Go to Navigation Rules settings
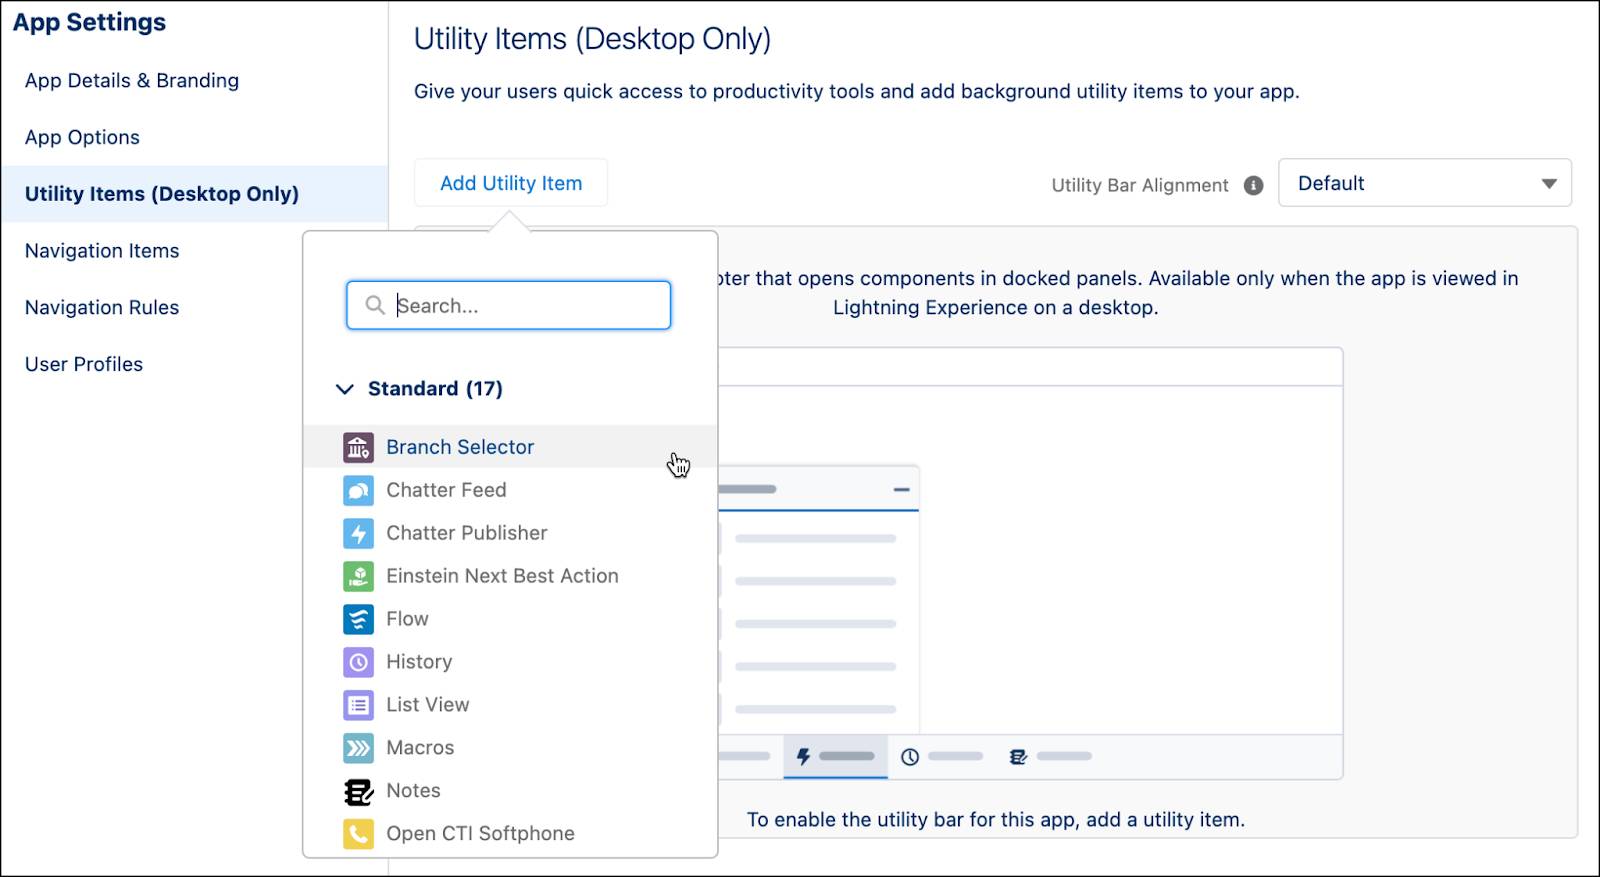 (102, 308)
